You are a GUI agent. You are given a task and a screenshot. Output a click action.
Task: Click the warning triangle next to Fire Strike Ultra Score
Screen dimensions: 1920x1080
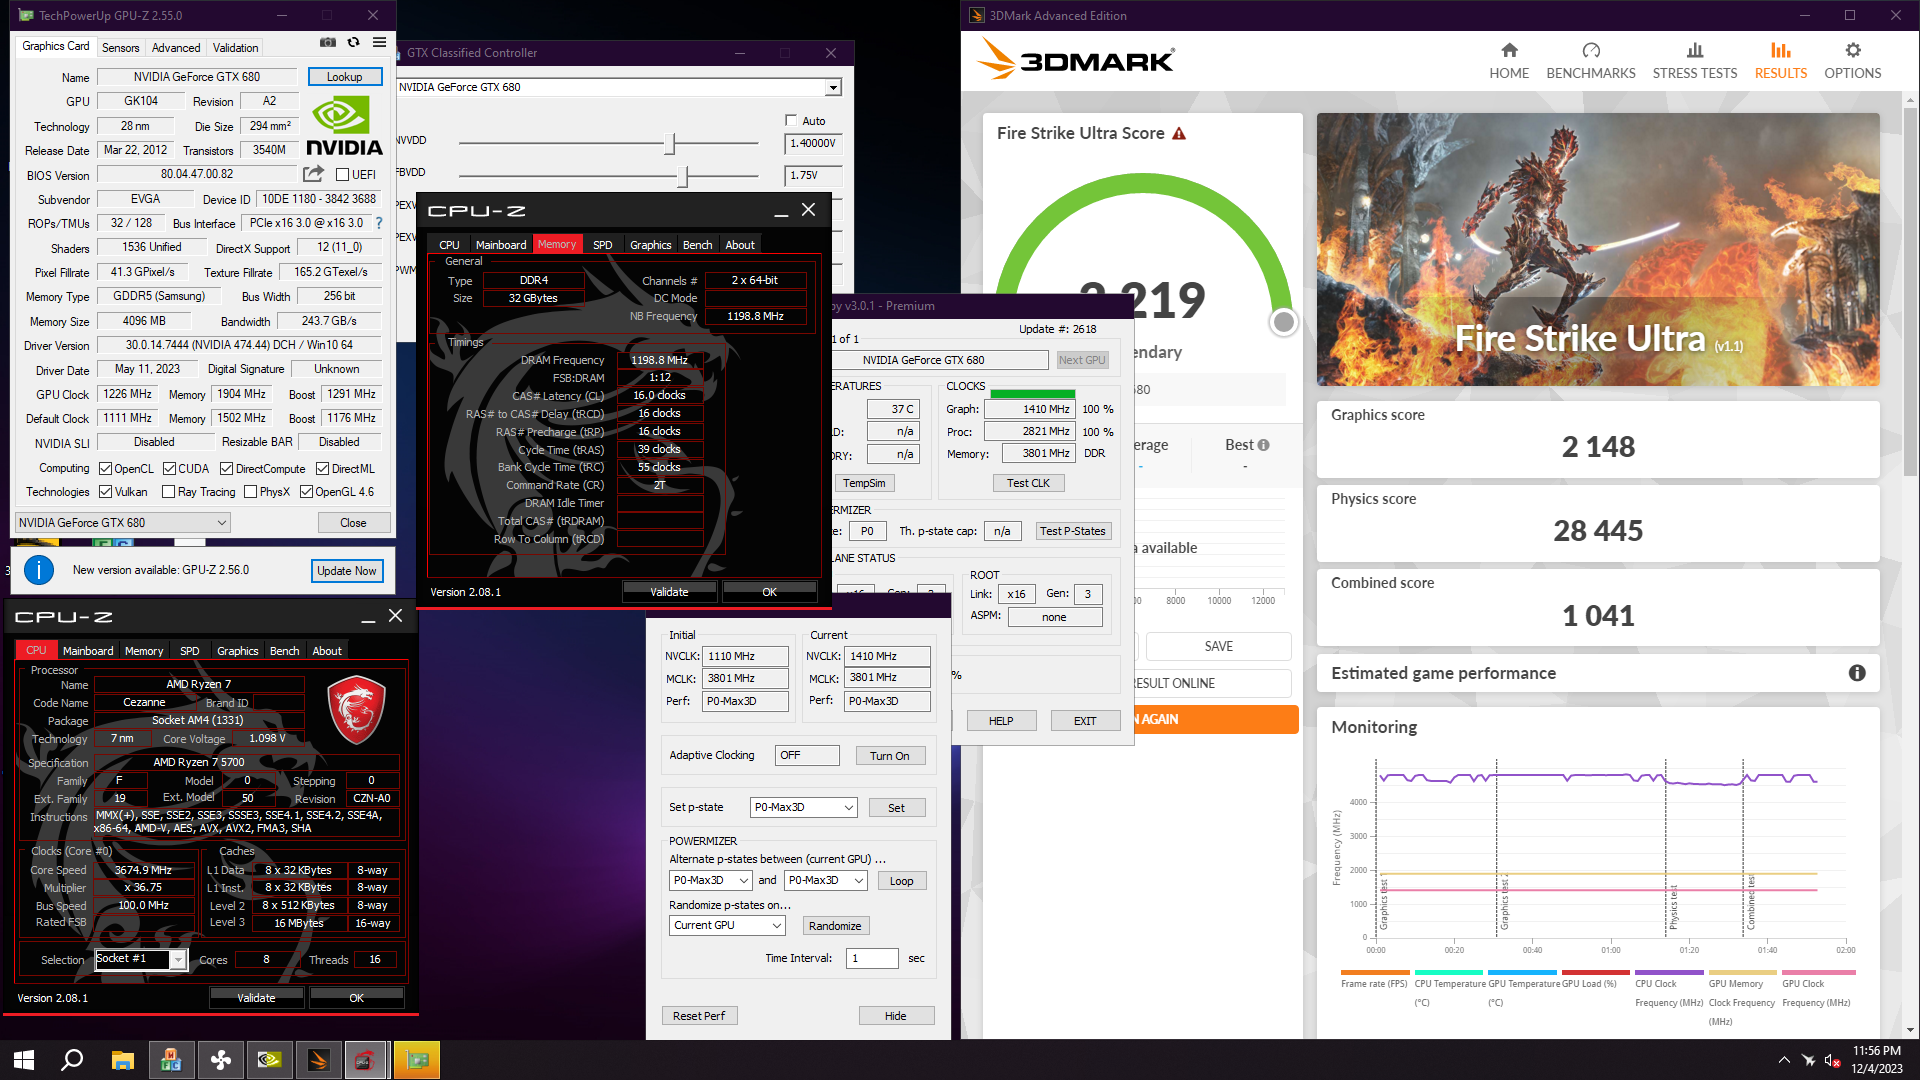pos(1179,134)
